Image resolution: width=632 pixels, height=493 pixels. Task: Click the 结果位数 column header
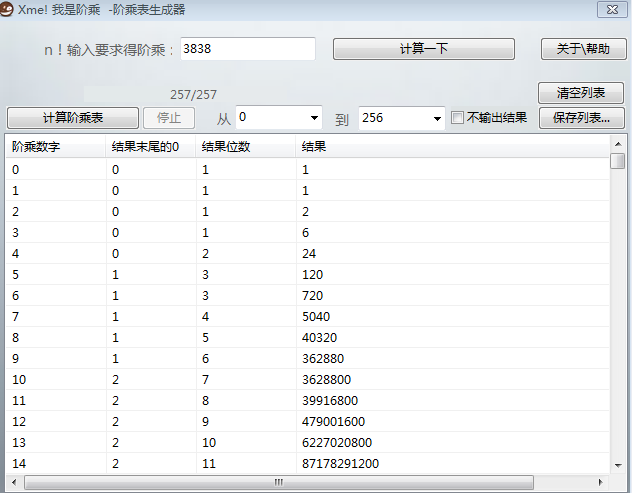pos(246,146)
